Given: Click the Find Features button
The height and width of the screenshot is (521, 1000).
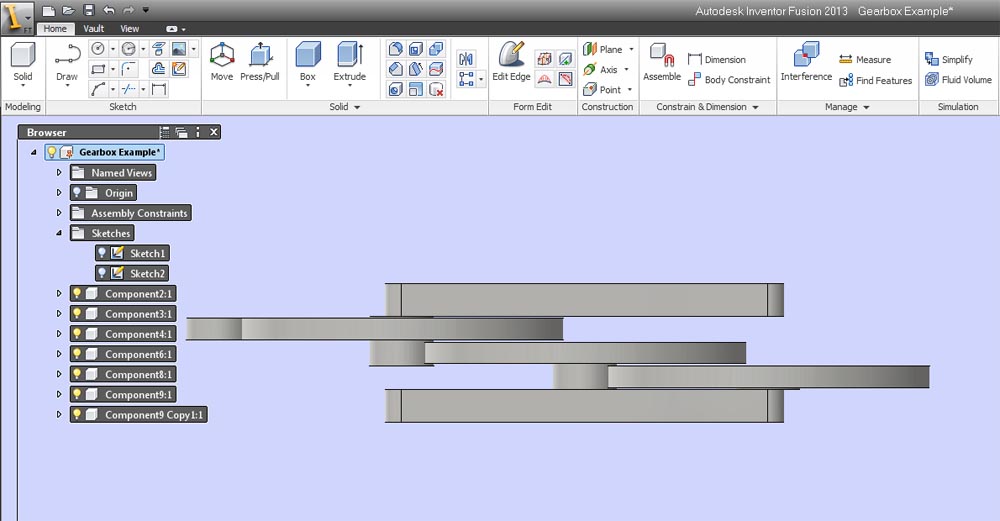Looking at the screenshot, I should tap(876, 80).
